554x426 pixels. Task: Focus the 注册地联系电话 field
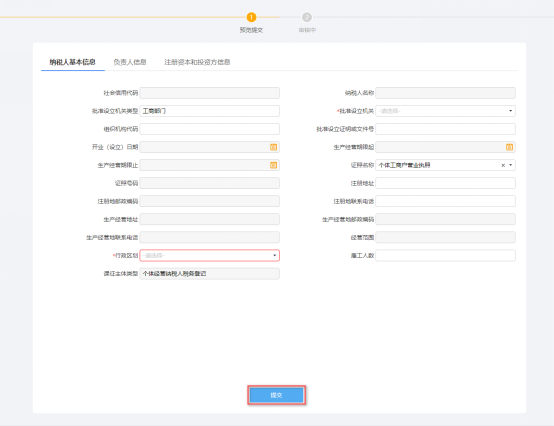pos(445,201)
